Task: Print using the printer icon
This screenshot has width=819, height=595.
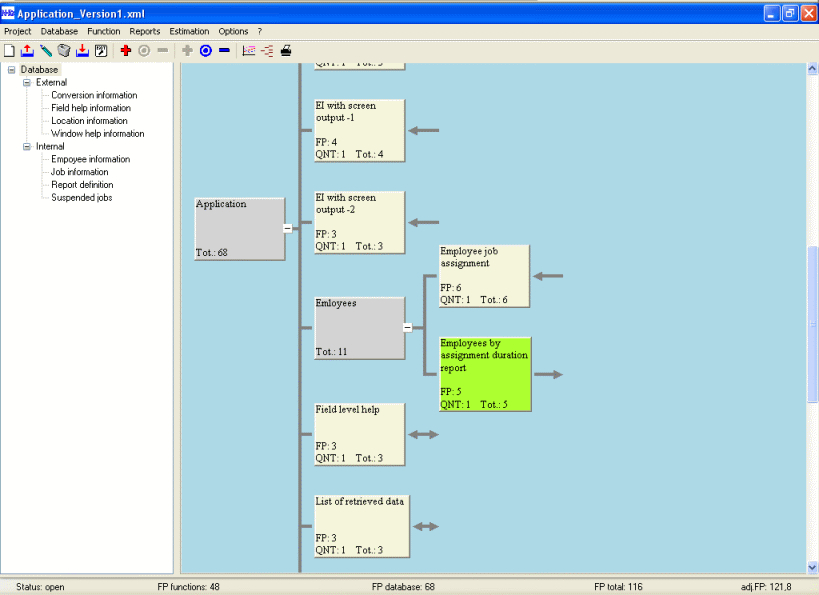Action: pyautogui.click(x=286, y=51)
